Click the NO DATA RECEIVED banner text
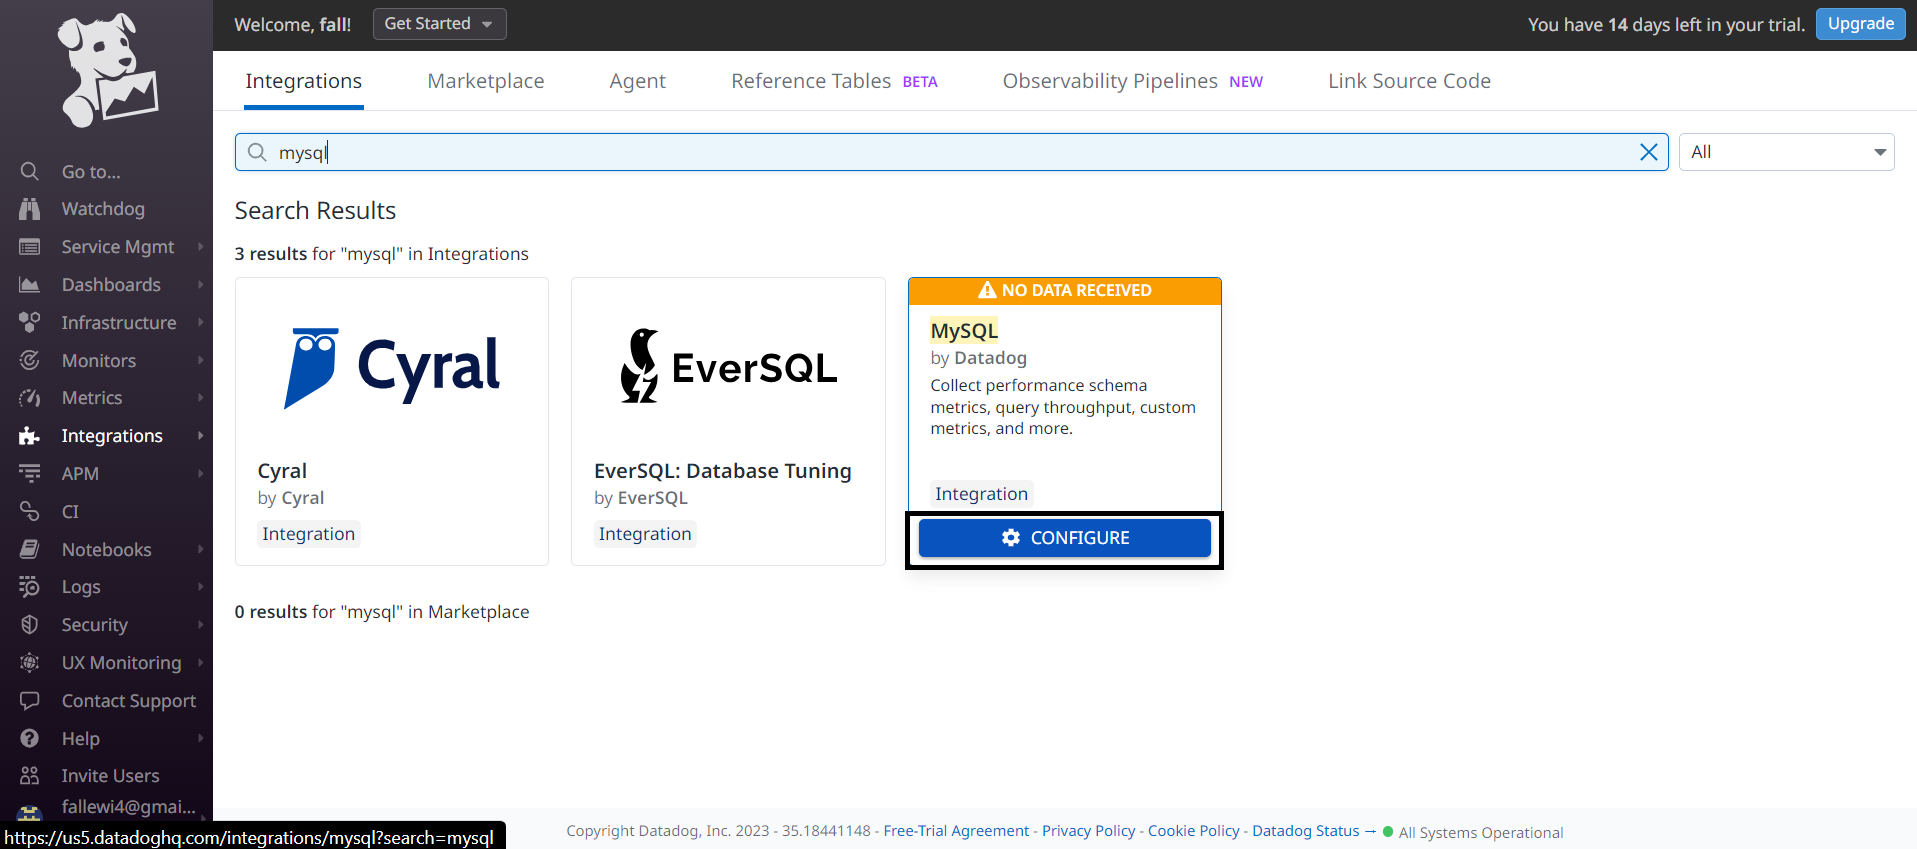1917x849 pixels. (1077, 290)
